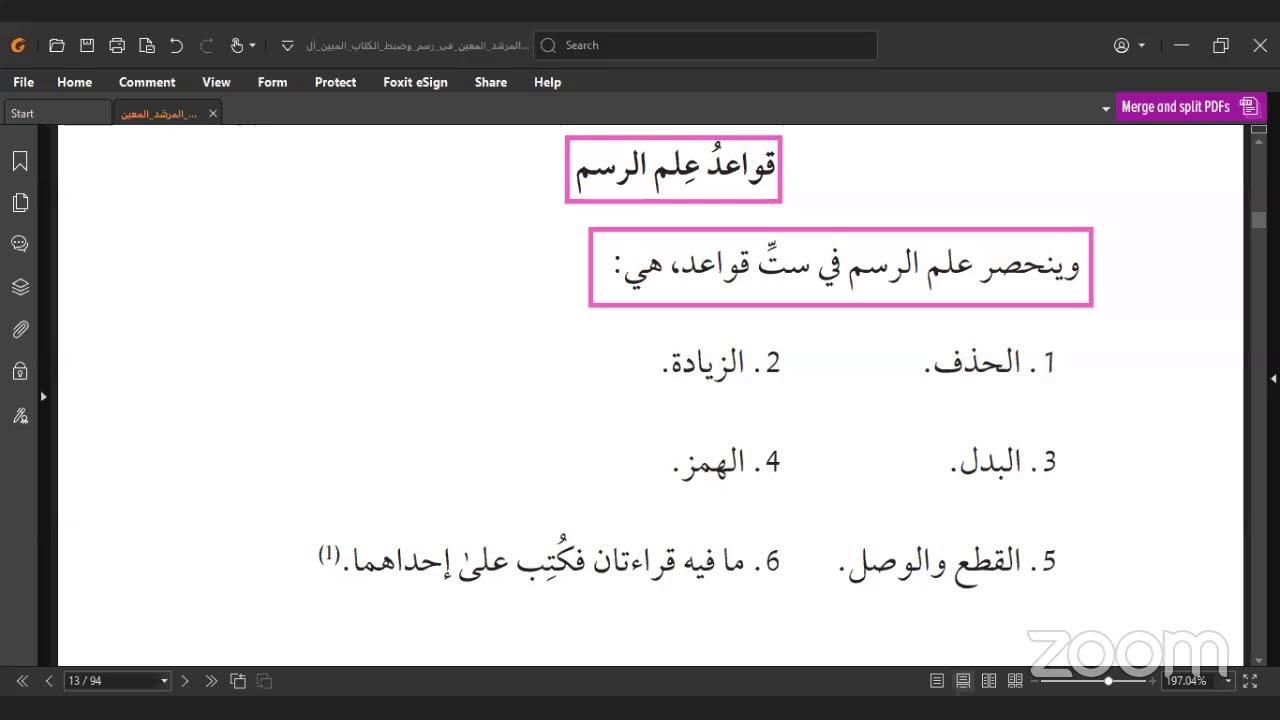This screenshot has height=720, width=1280.
Task: Expand the left navigation pane arrow
Action: pyautogui.click(x=43, y=397)
